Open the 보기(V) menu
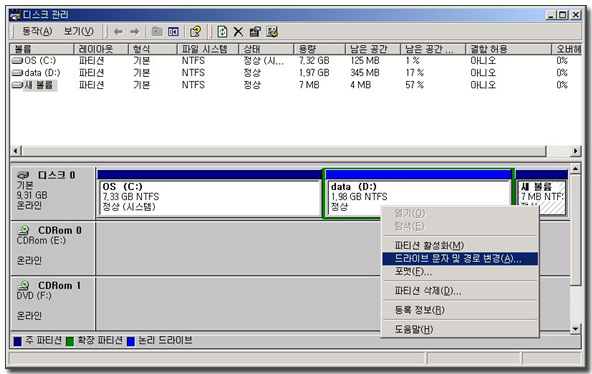Image resolution: width=592 pixels, height=374 pixels. 78,31
